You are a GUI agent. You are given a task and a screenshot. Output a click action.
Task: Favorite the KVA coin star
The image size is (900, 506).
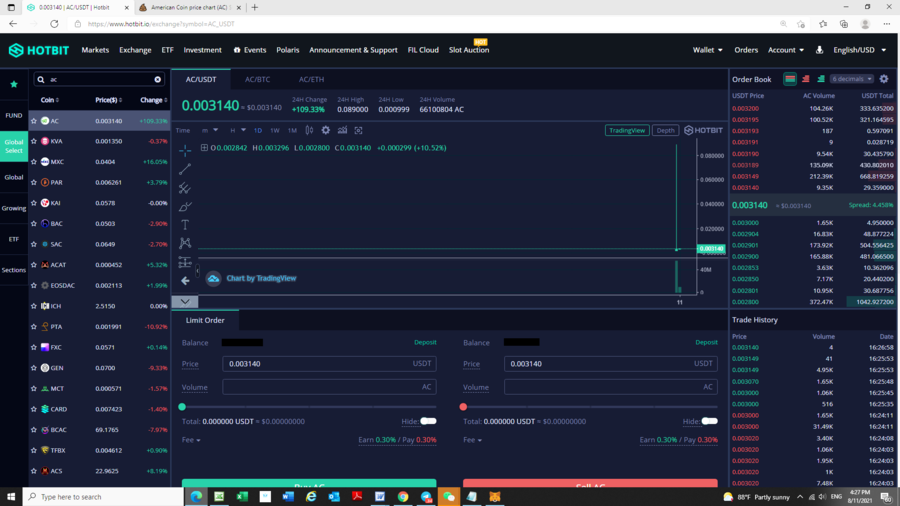[x=34, y=141]
